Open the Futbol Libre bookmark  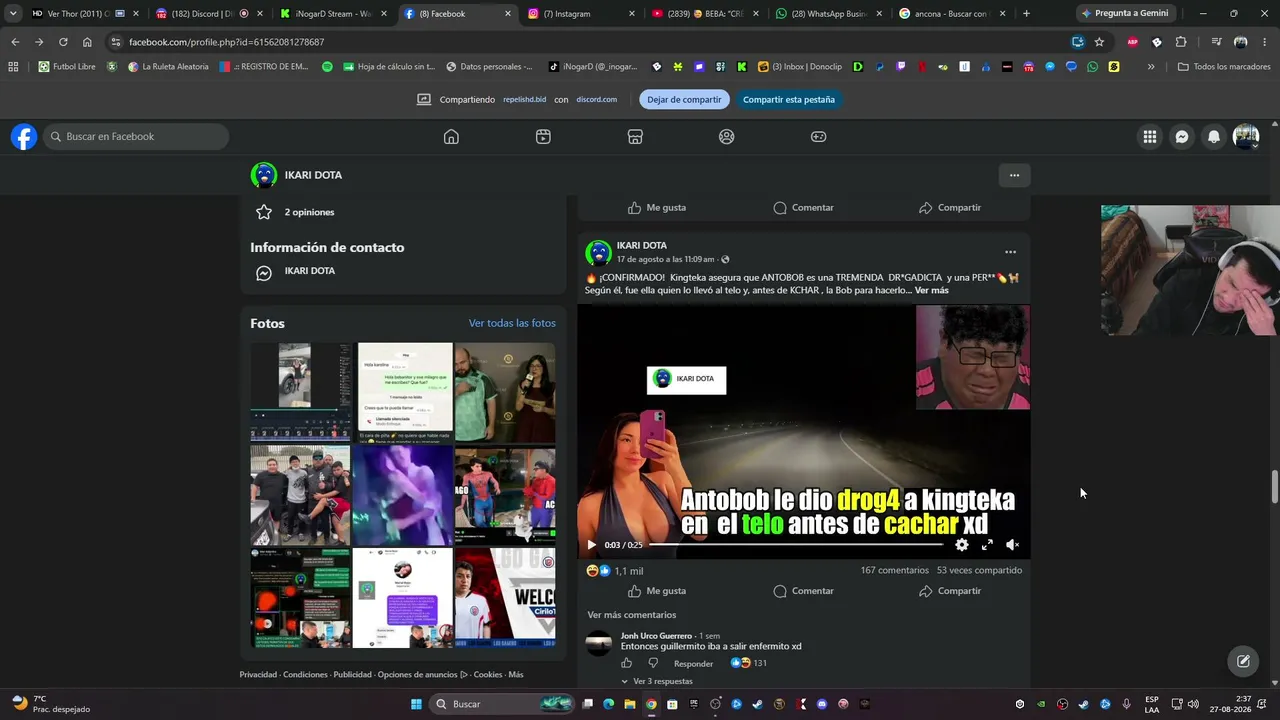[x=67, y=67]
